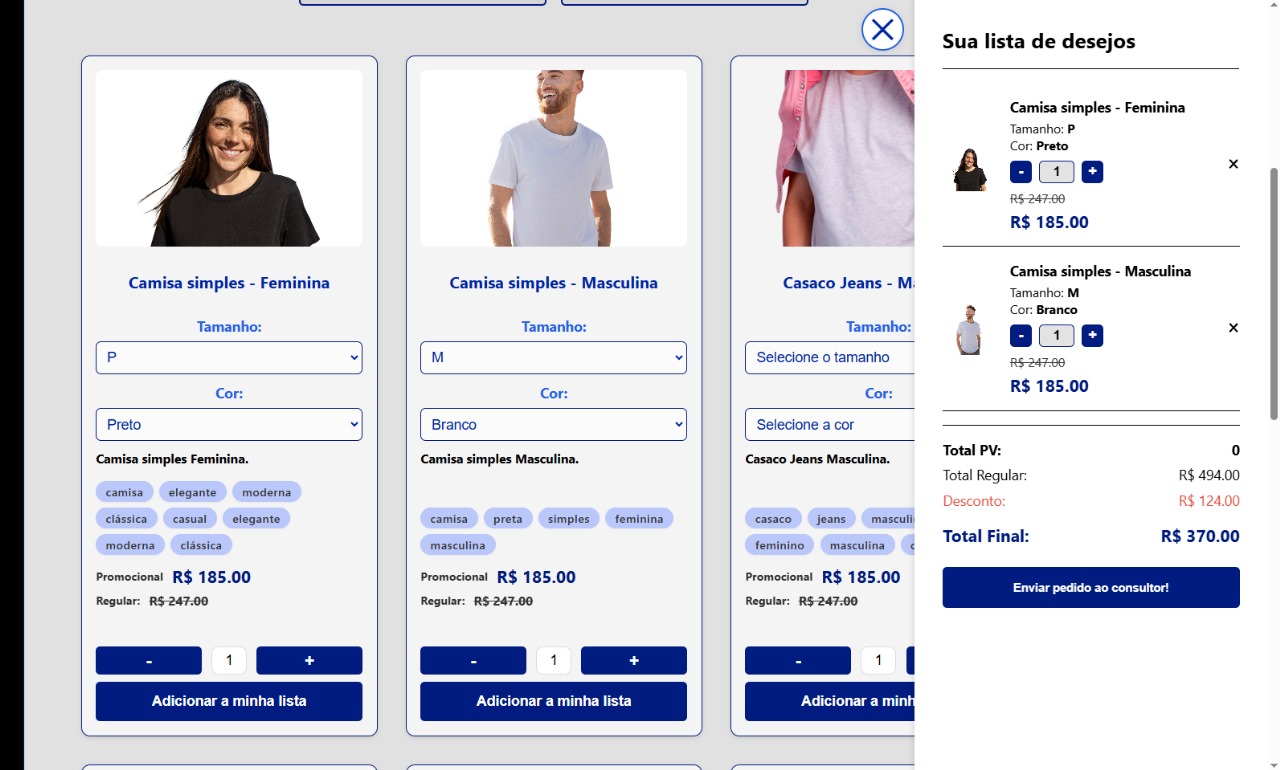
Task: Click plus button on Feminina product card
Action: [309, 661]
